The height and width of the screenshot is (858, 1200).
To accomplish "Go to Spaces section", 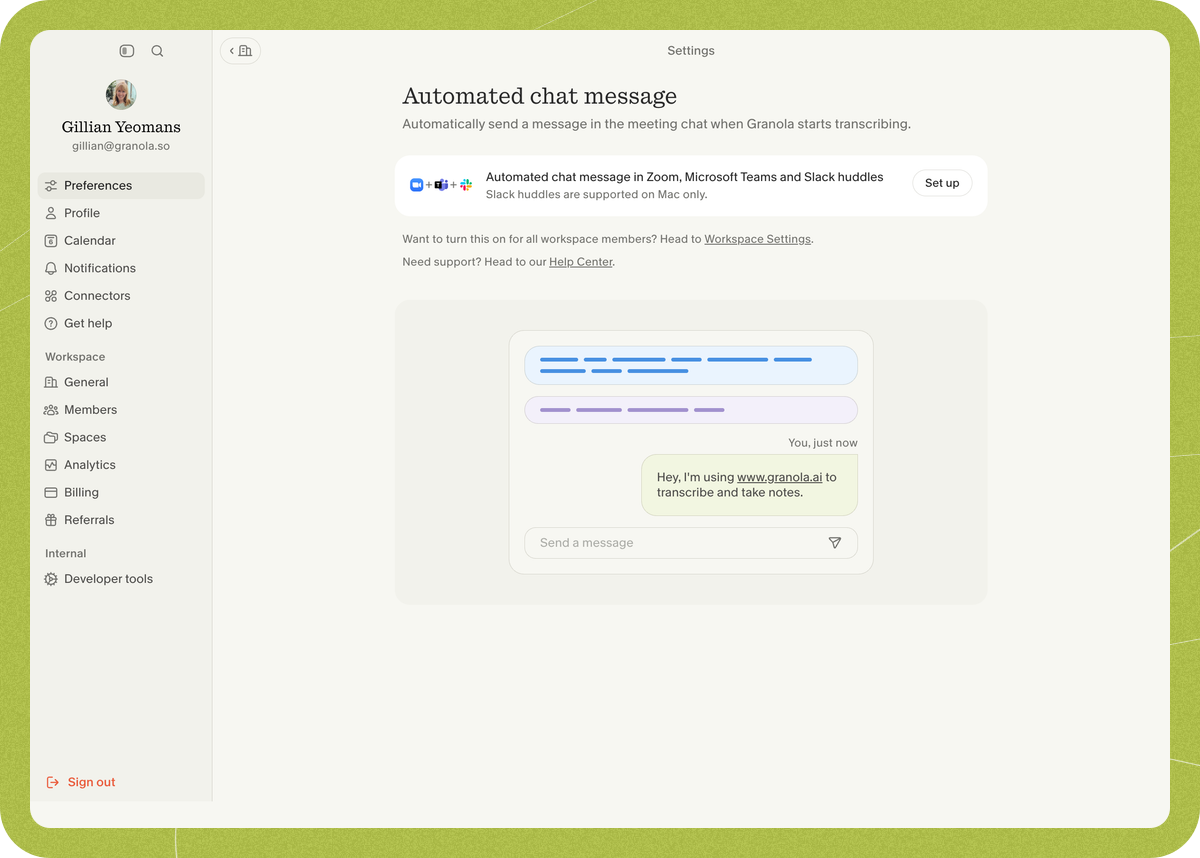I will tap(121, 438).
